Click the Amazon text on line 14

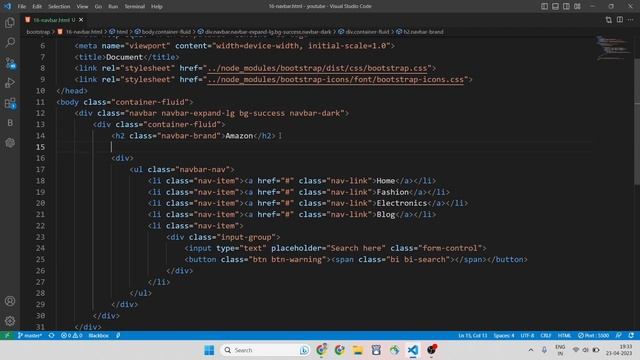[x=239, y=136]
